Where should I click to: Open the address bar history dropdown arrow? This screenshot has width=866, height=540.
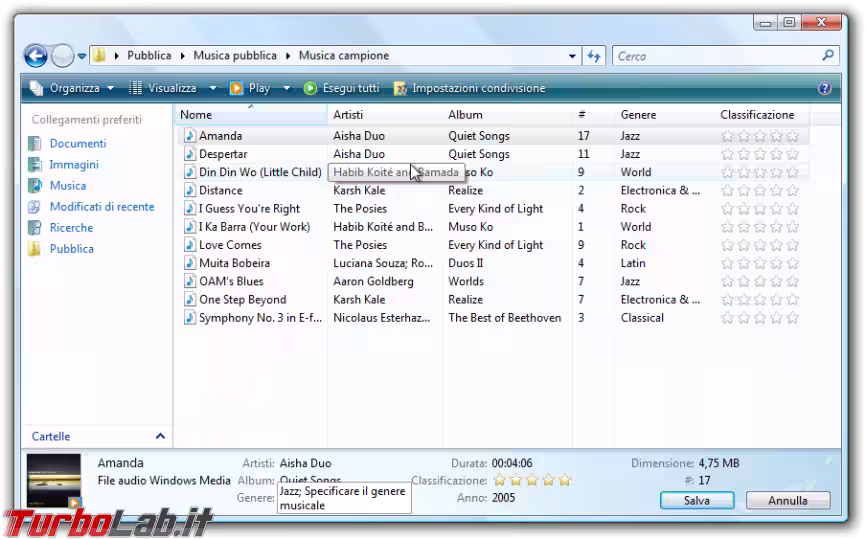(x=573, y=56)
